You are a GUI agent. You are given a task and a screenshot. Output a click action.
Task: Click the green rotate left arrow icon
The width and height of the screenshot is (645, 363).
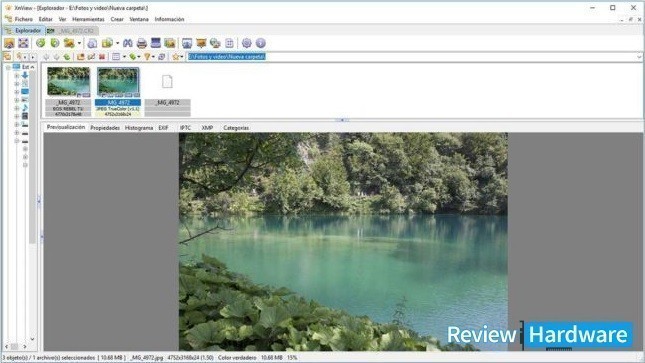41,43
